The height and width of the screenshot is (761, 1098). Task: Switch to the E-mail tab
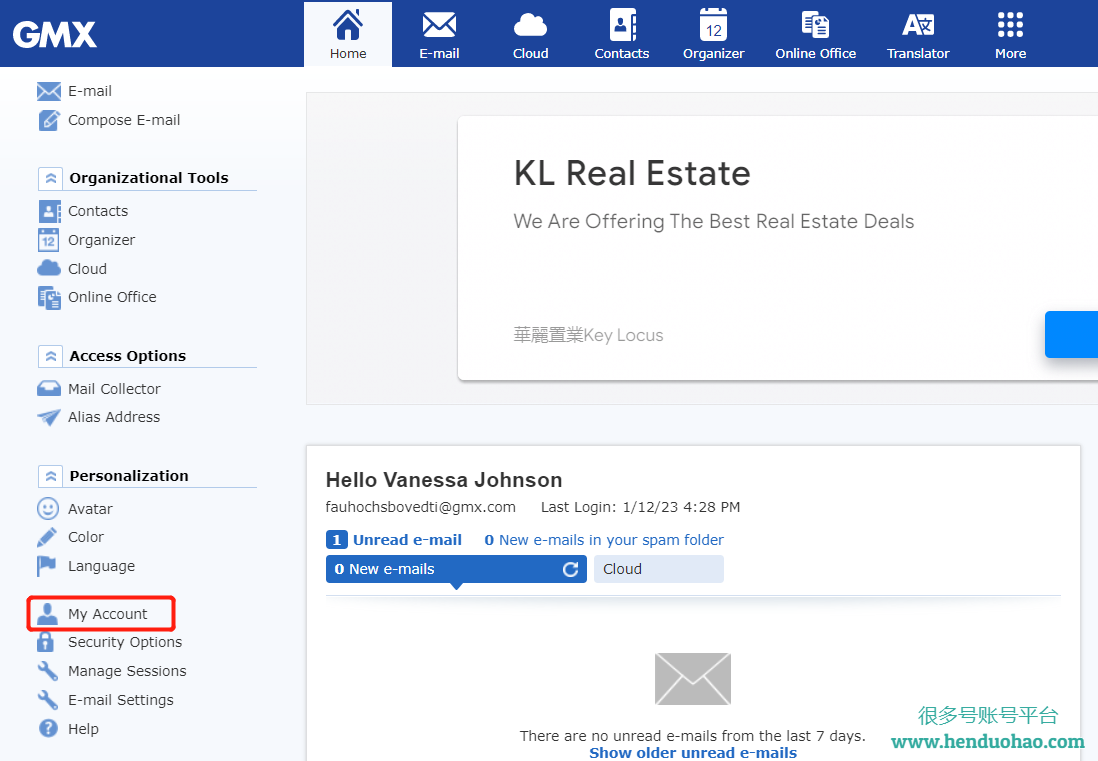pos(439,34)
